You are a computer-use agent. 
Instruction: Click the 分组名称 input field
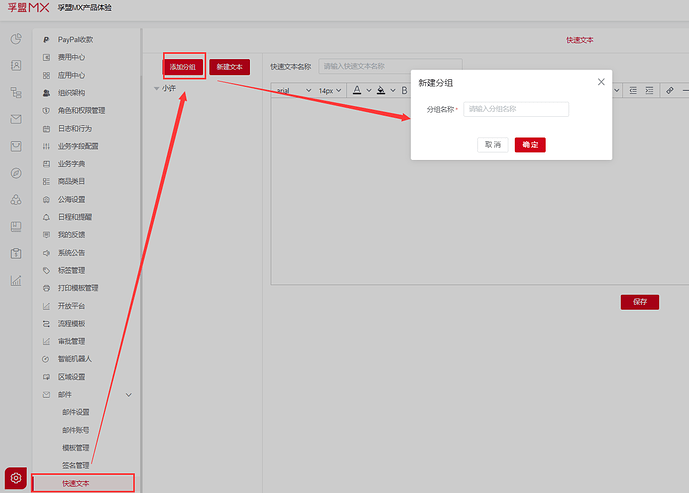click(x=516, y=109)
